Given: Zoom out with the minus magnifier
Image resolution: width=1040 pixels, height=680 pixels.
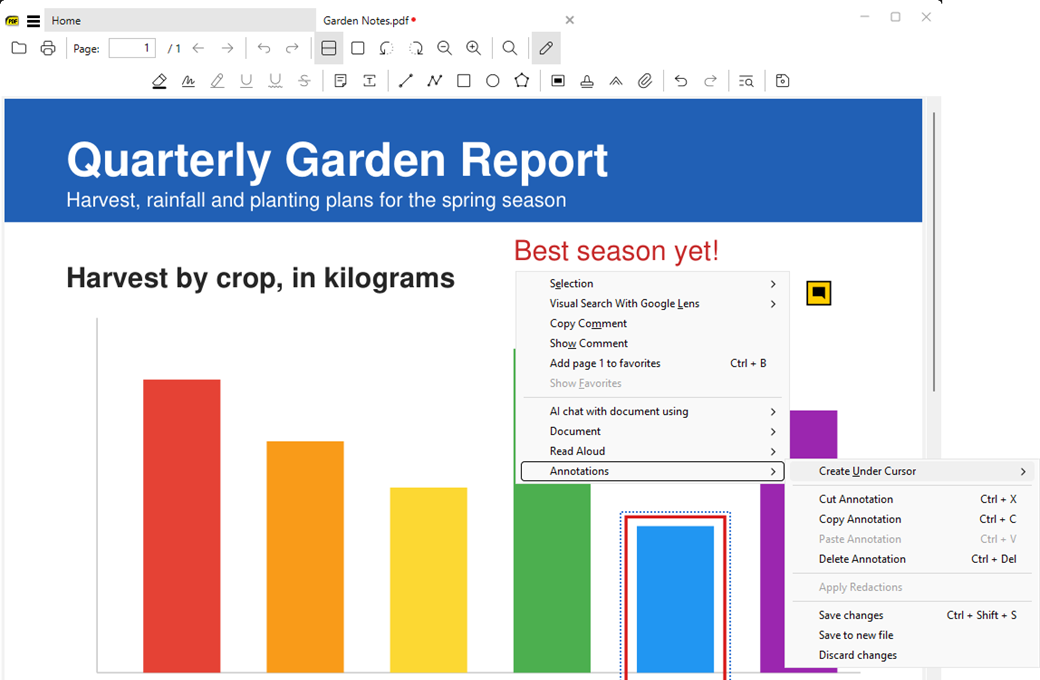Looking at the screenshot, I should pyautogui.click(x=444, y=48).
